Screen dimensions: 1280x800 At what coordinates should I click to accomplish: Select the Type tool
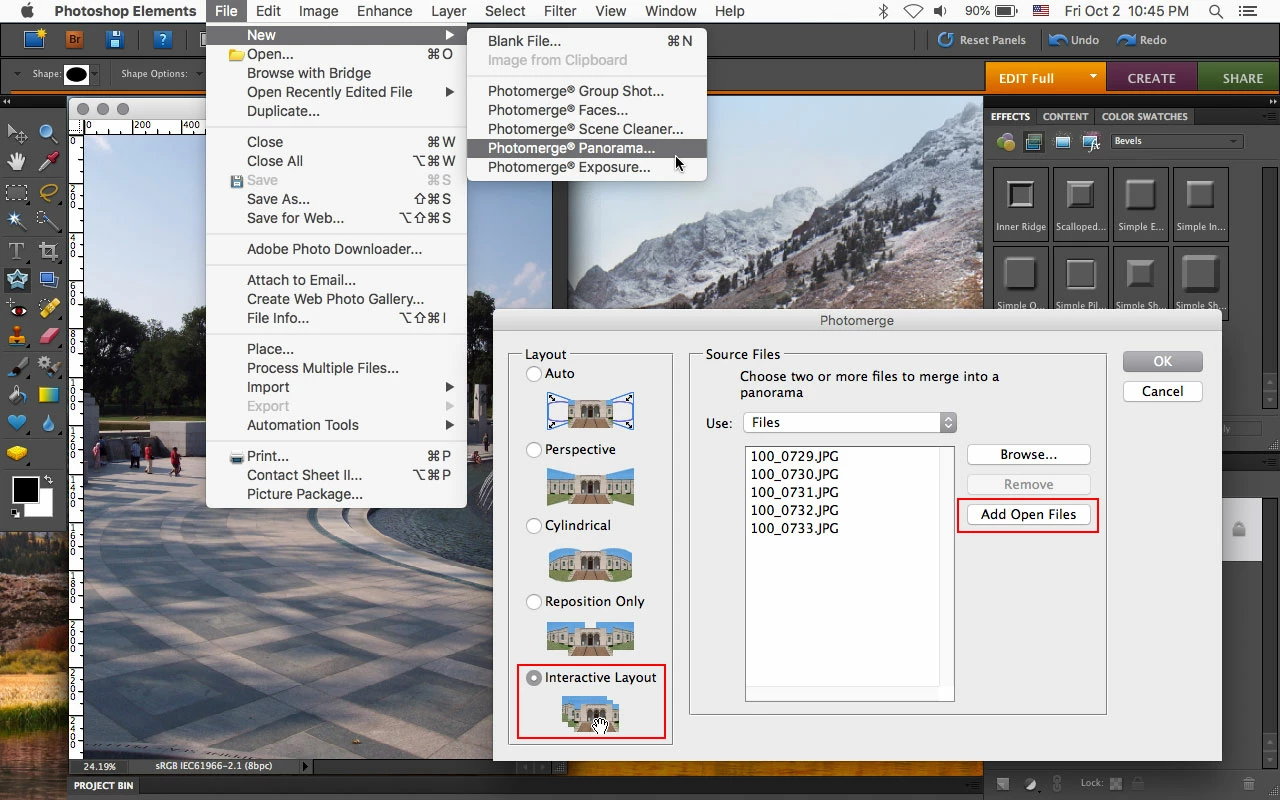tap(16, 250)
